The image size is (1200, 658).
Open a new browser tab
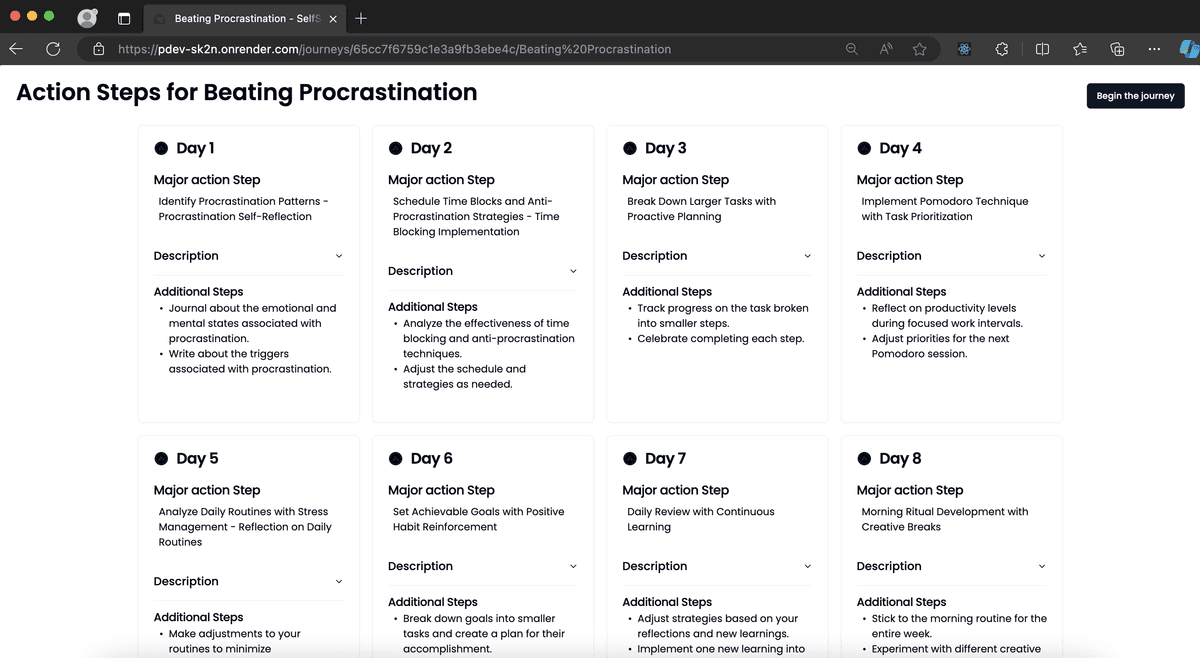point(361,18)
